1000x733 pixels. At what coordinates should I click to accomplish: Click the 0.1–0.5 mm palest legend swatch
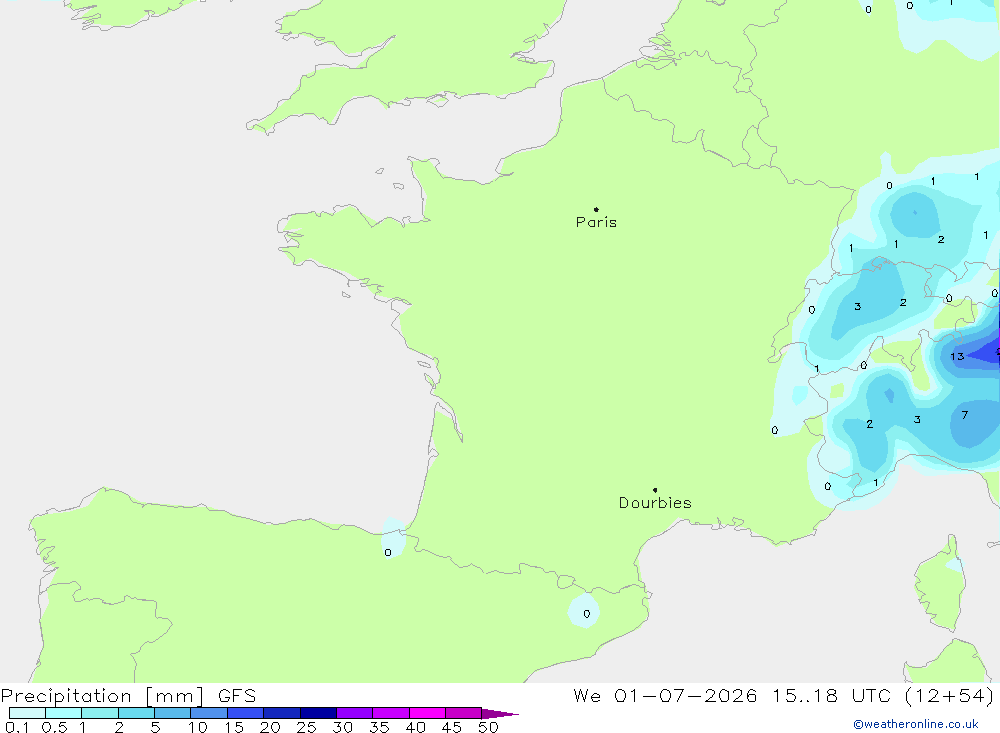pyautogui.click(x=27, y=713)
